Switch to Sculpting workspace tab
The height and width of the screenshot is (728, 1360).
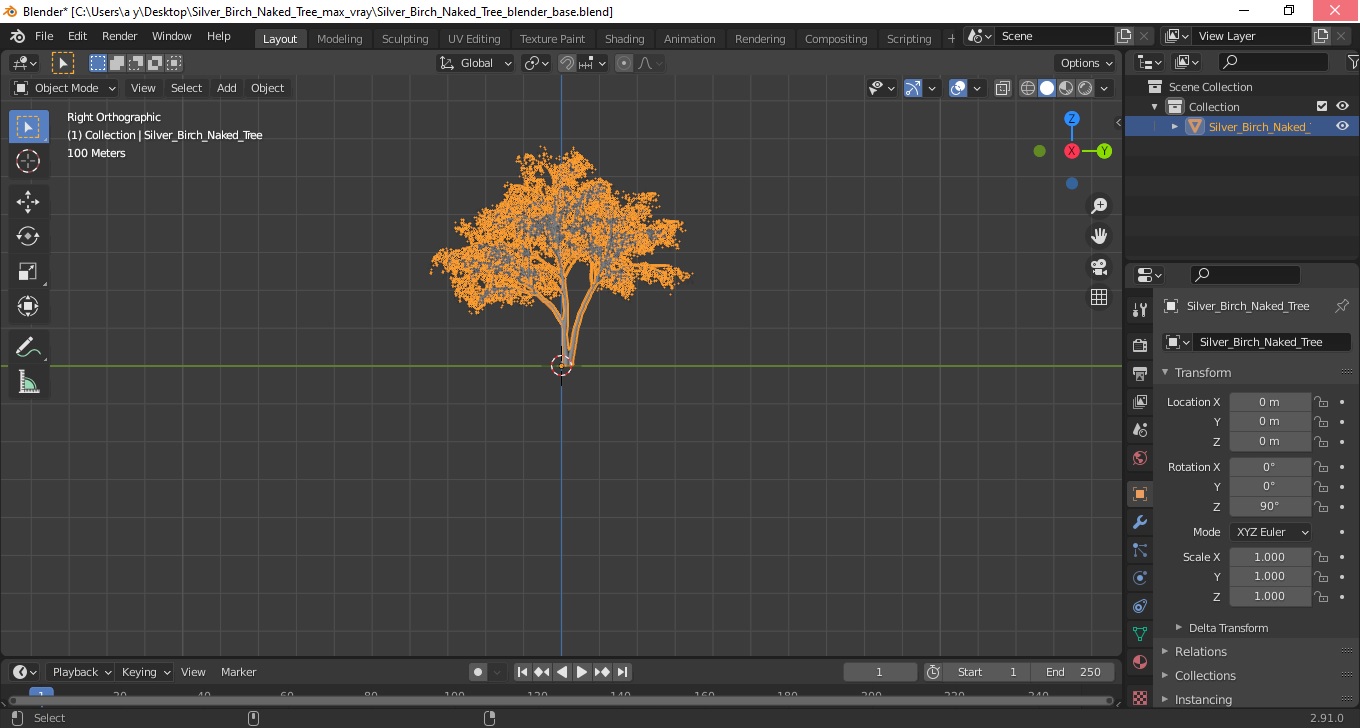point(405,38)
